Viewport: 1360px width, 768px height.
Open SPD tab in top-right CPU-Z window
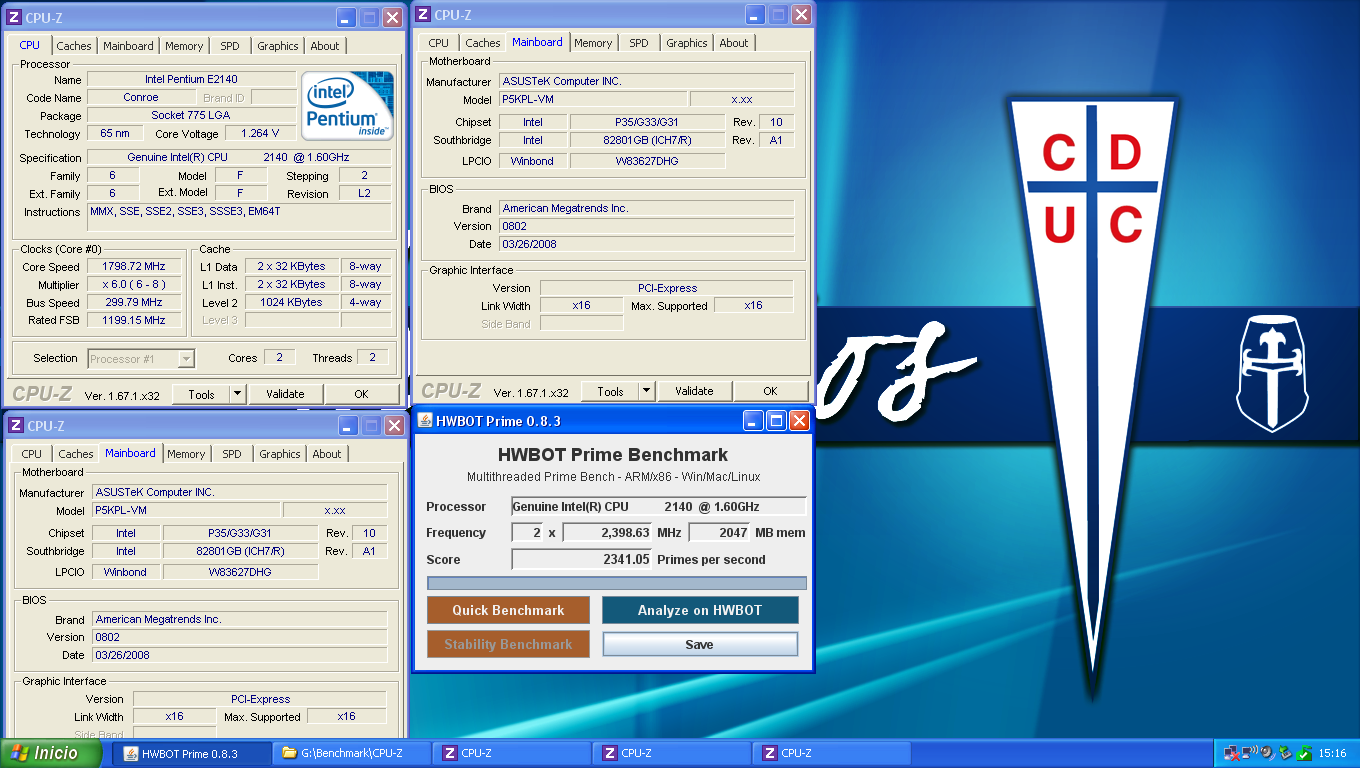tap(639, 43)
